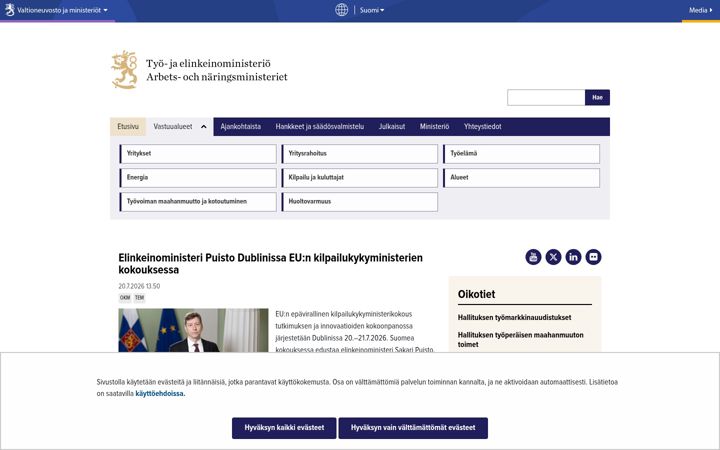Click the Oikotiet heading
The width and height of the screenshot is (720, 450).
(476, 294)
